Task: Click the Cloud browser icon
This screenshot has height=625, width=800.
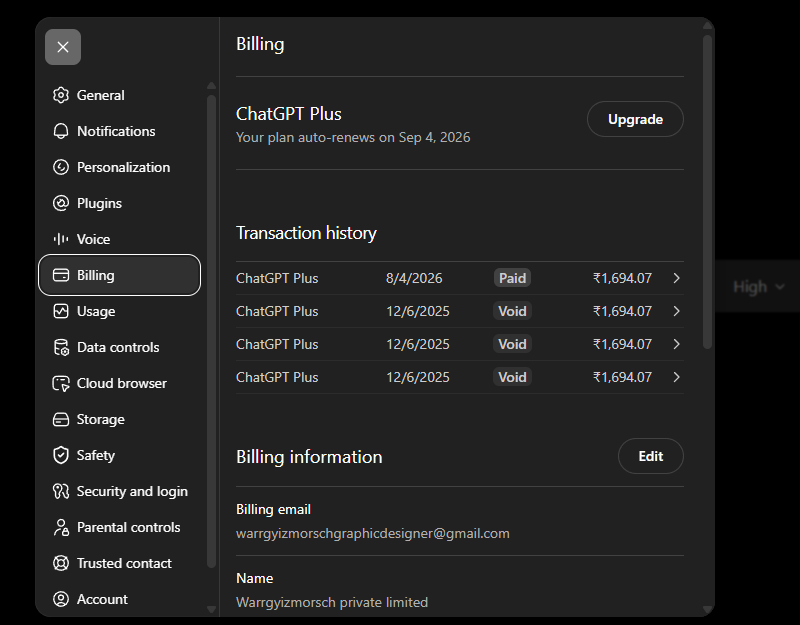Action: [61, 383]
